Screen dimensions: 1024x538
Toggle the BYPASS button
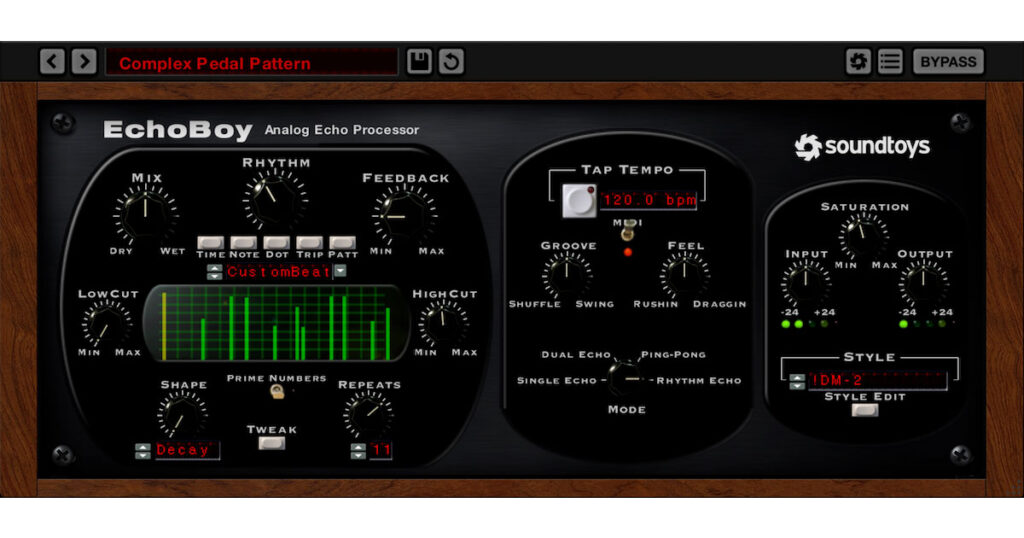click(x=947, y=62)
